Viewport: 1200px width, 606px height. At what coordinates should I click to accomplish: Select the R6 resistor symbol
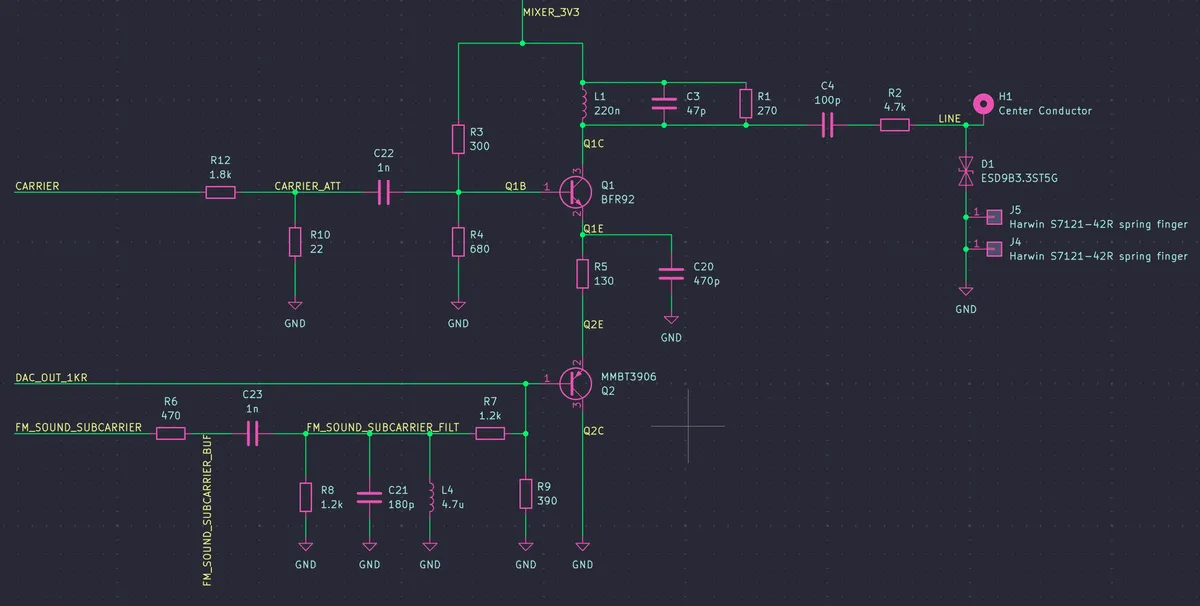[171, 433]
